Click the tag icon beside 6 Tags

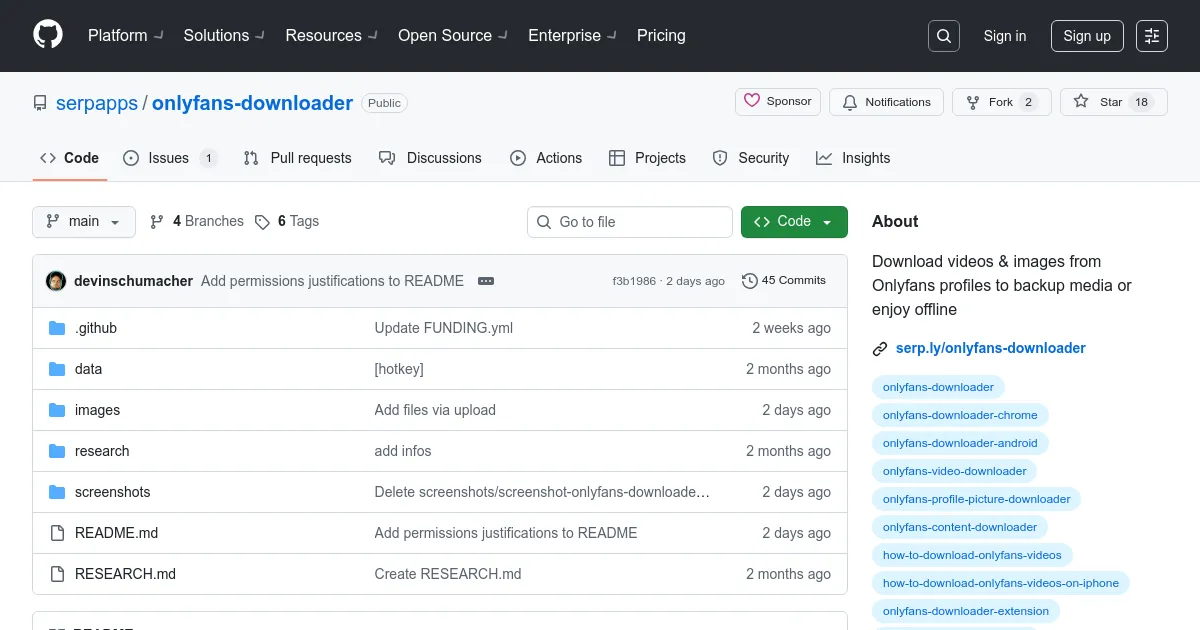coord(262,222)
